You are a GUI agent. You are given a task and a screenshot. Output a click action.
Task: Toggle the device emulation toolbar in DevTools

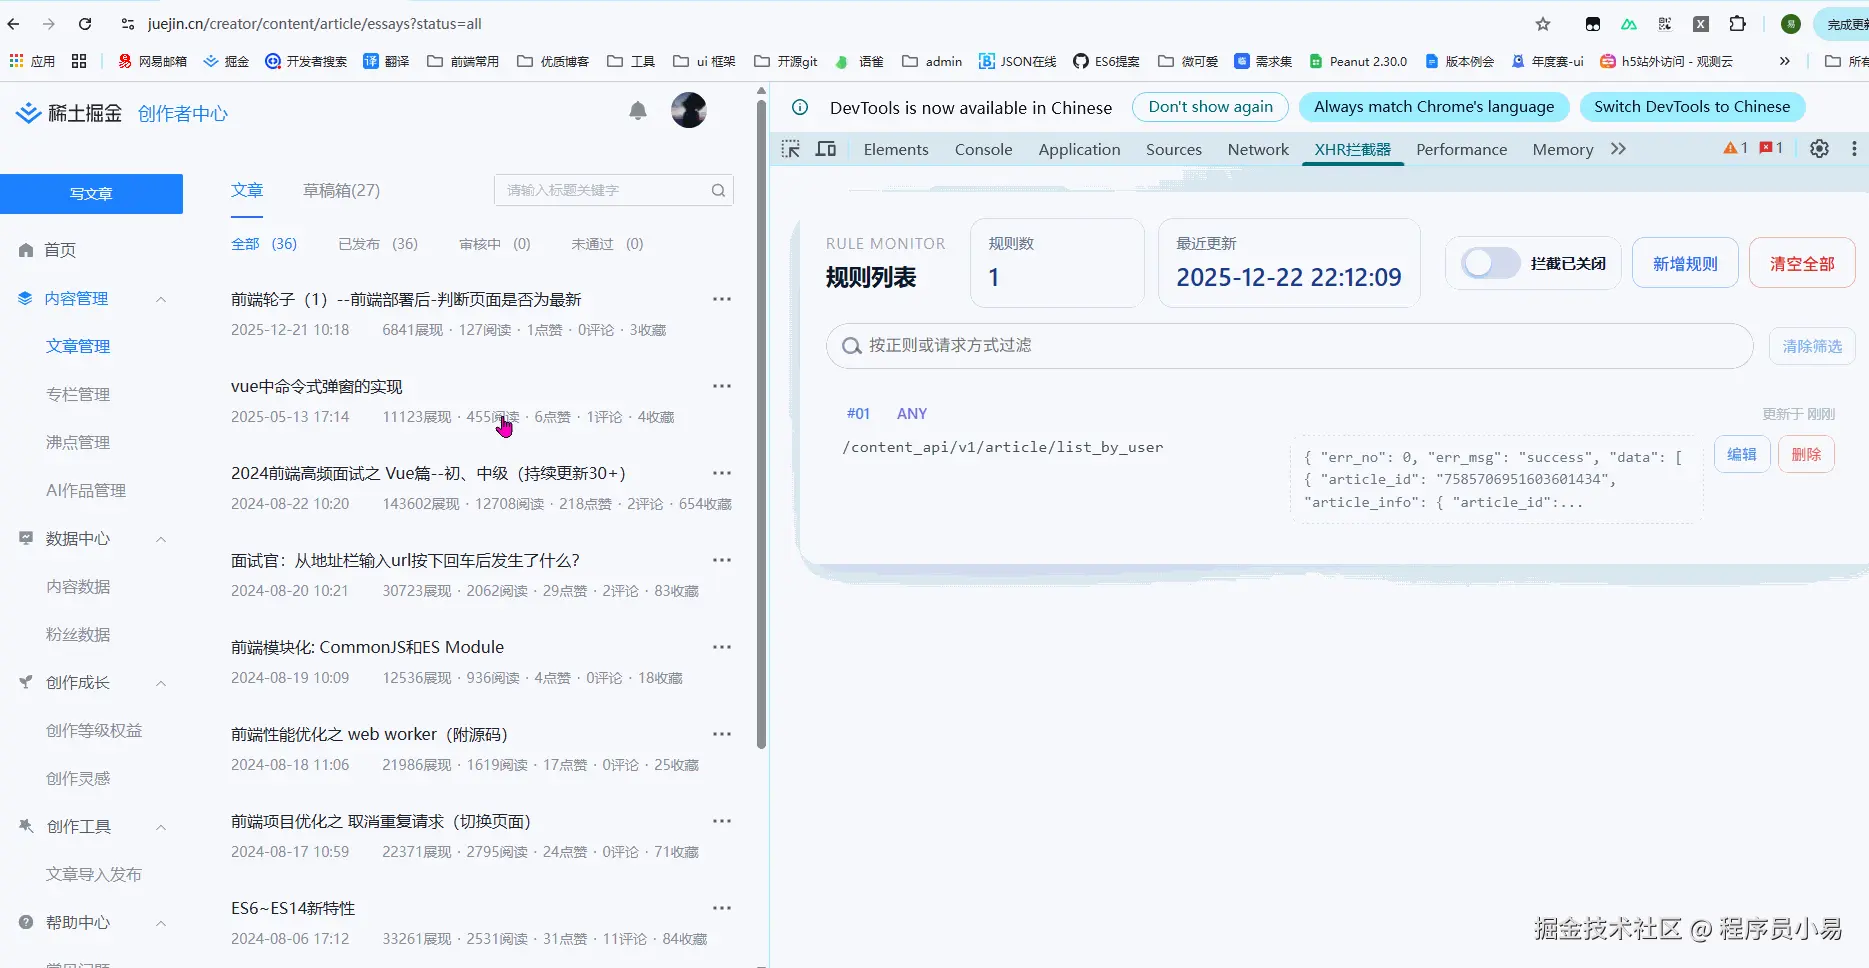click(826, 148)
